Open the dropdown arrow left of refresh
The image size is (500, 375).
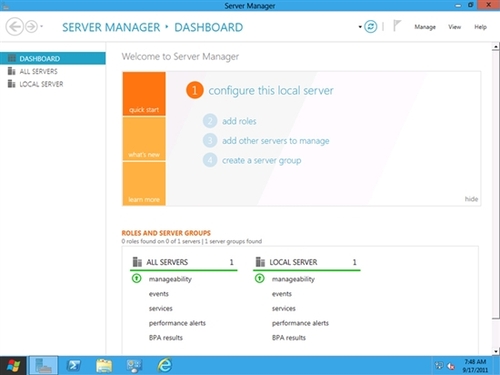(360, 27)
